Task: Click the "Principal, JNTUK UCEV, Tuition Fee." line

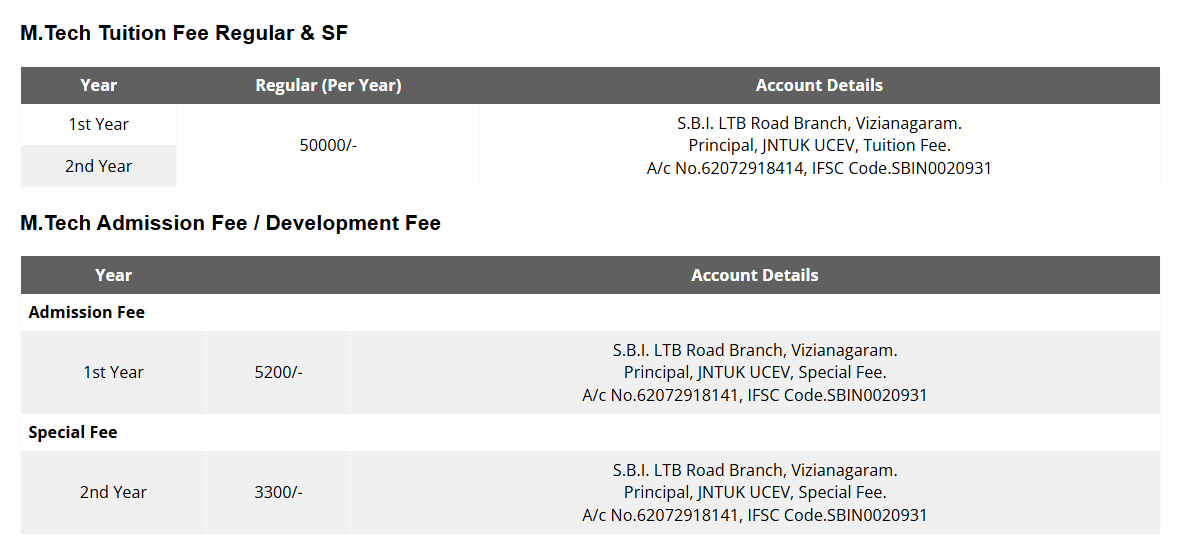Action: click(819, 146)
